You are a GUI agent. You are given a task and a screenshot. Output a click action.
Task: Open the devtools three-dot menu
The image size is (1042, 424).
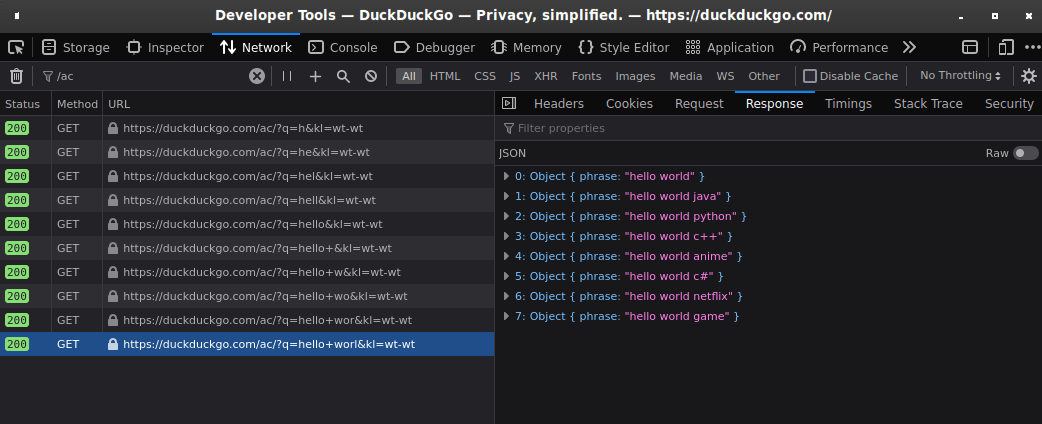pos(1033,47)
